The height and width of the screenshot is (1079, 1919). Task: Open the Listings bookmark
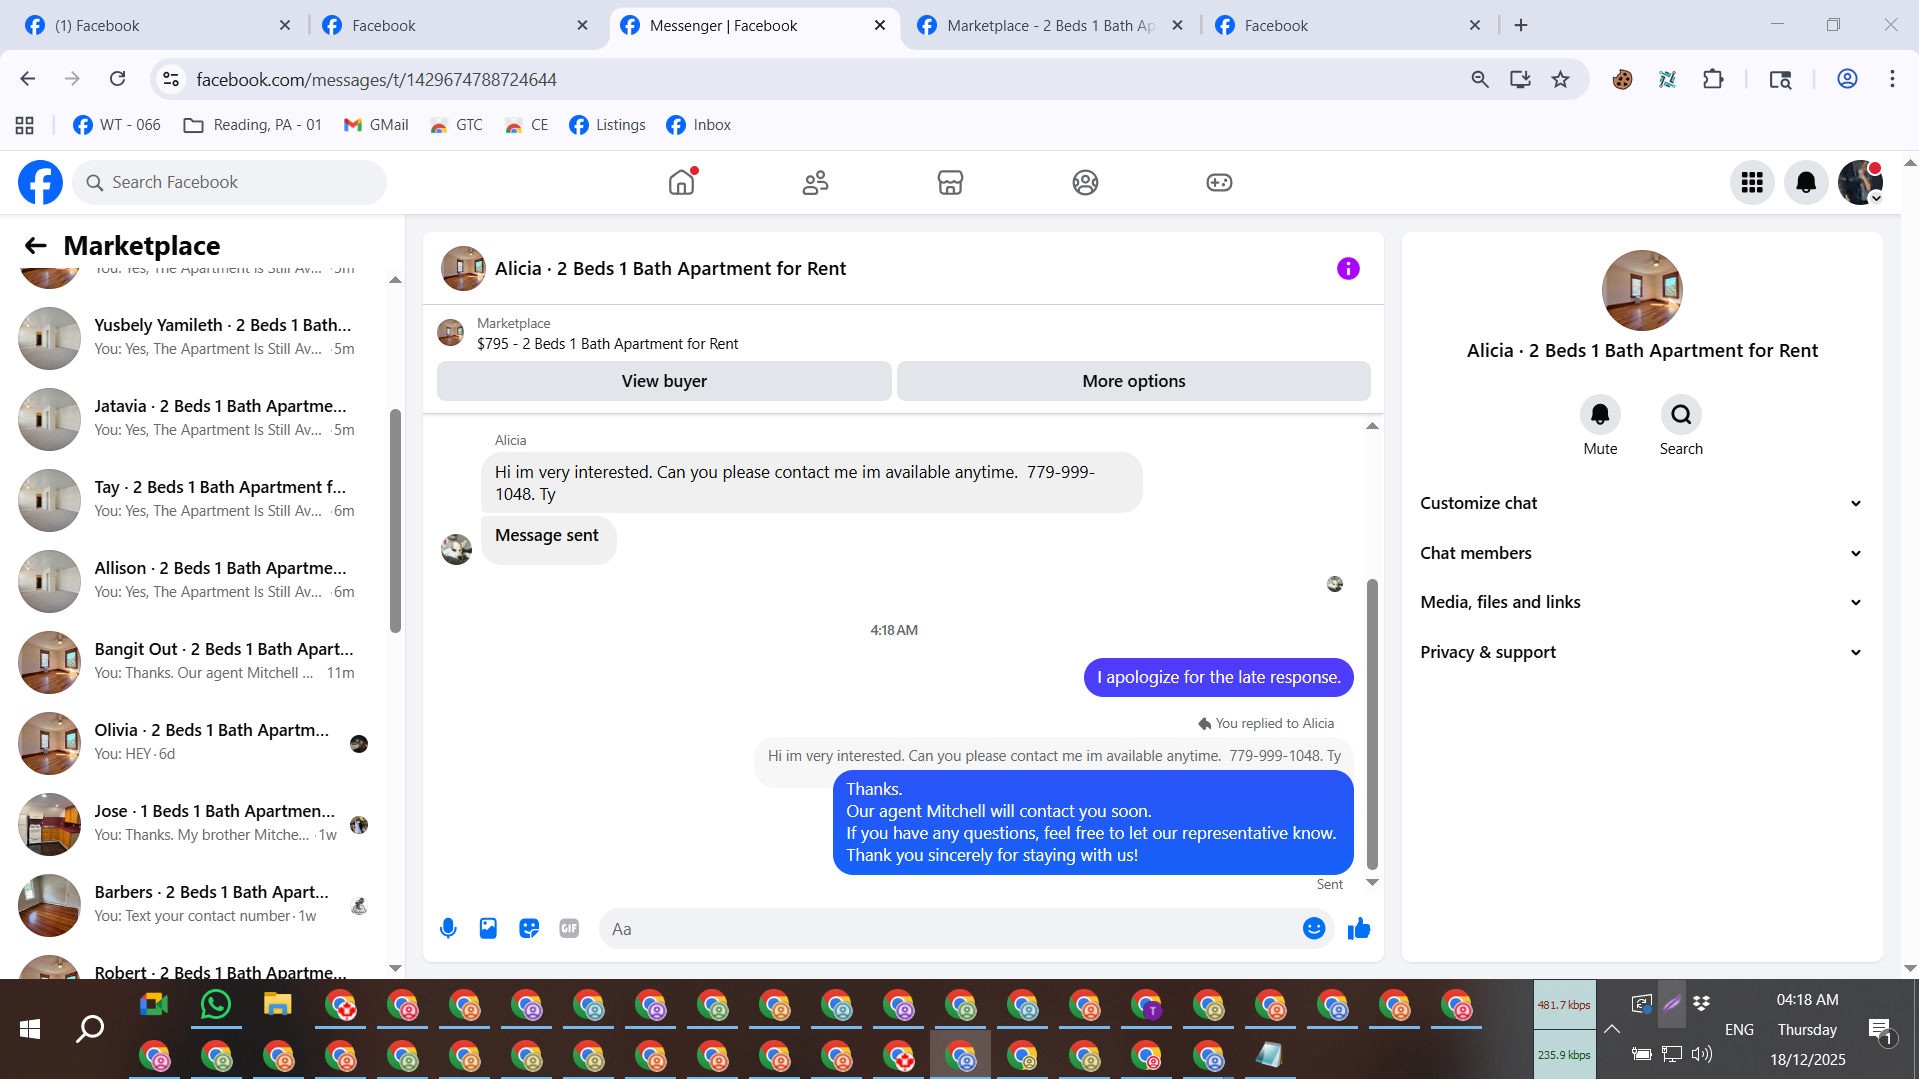(608, 125)
